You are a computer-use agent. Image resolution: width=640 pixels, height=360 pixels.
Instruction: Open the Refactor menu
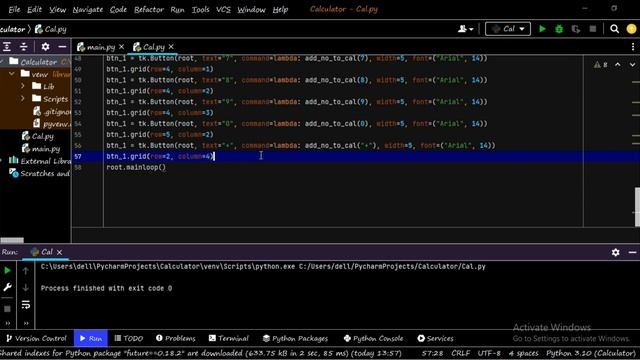click(x=149, y=9)
